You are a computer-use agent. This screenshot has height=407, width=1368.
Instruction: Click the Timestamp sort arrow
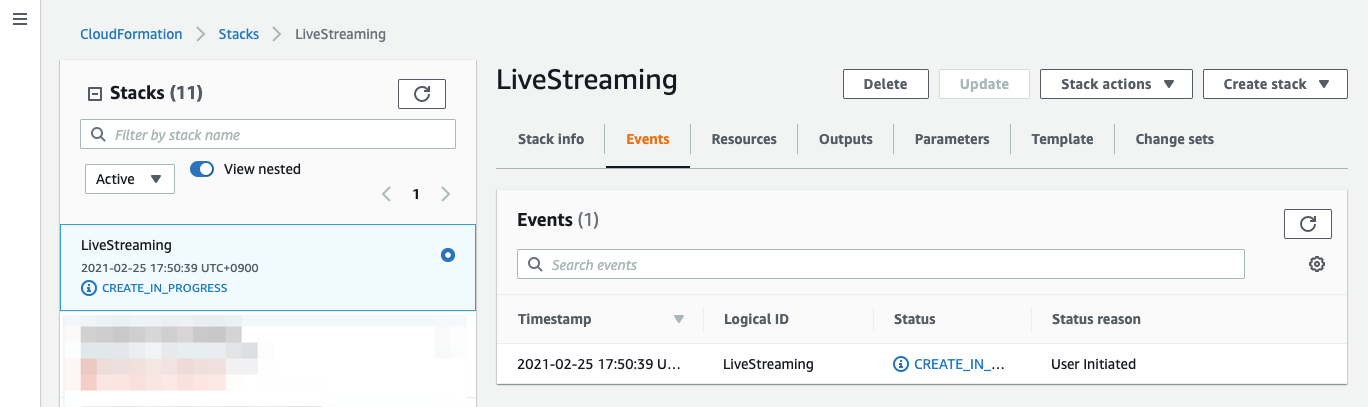pyautogui.click(x=679, y=319)
